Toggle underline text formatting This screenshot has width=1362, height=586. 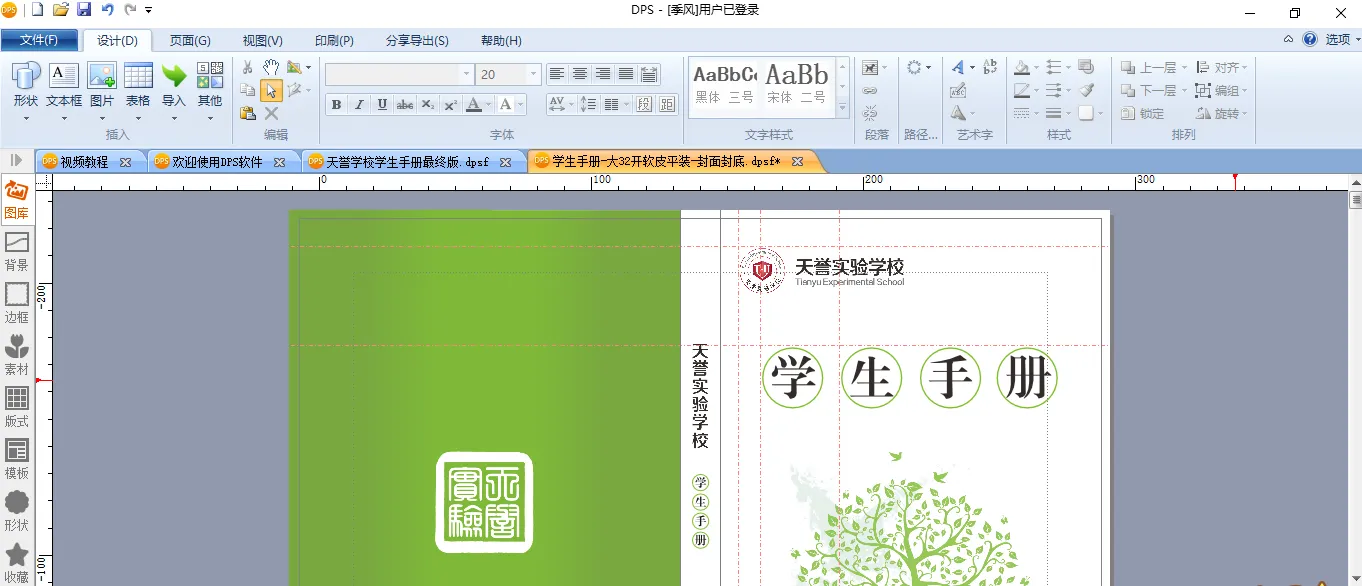tap(382, 105)
